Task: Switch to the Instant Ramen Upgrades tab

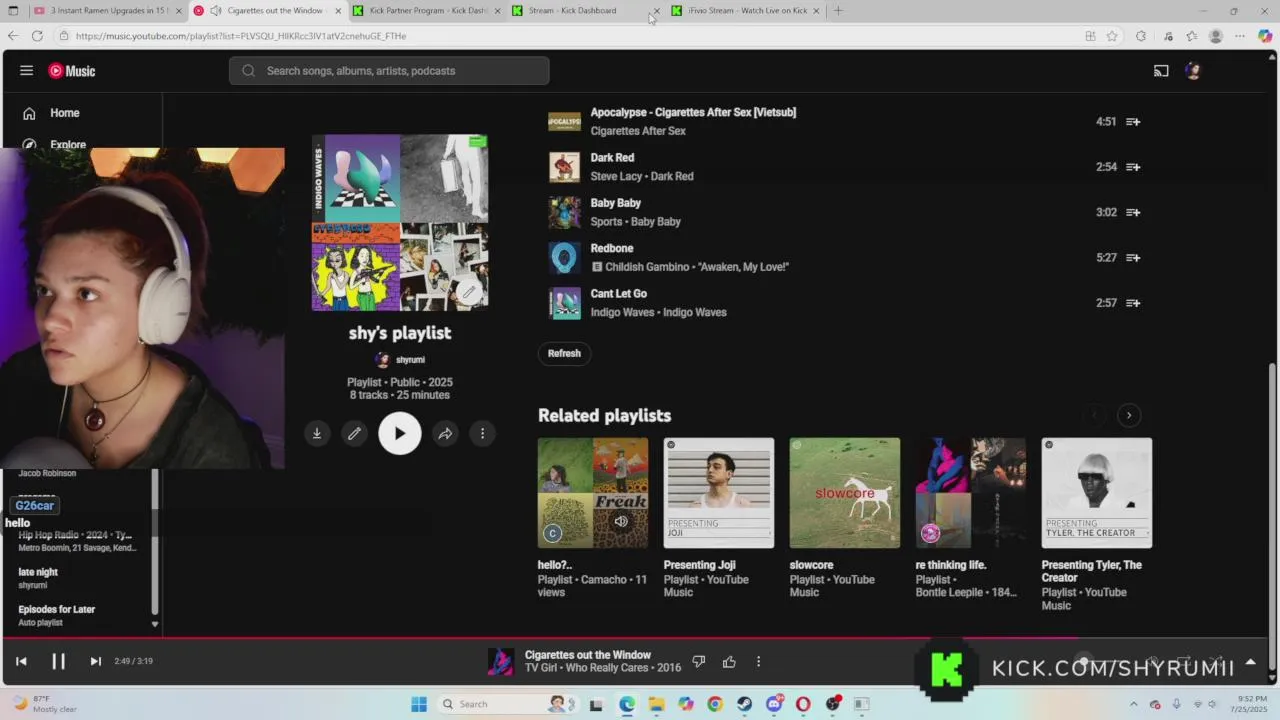Action: point(108,11)
